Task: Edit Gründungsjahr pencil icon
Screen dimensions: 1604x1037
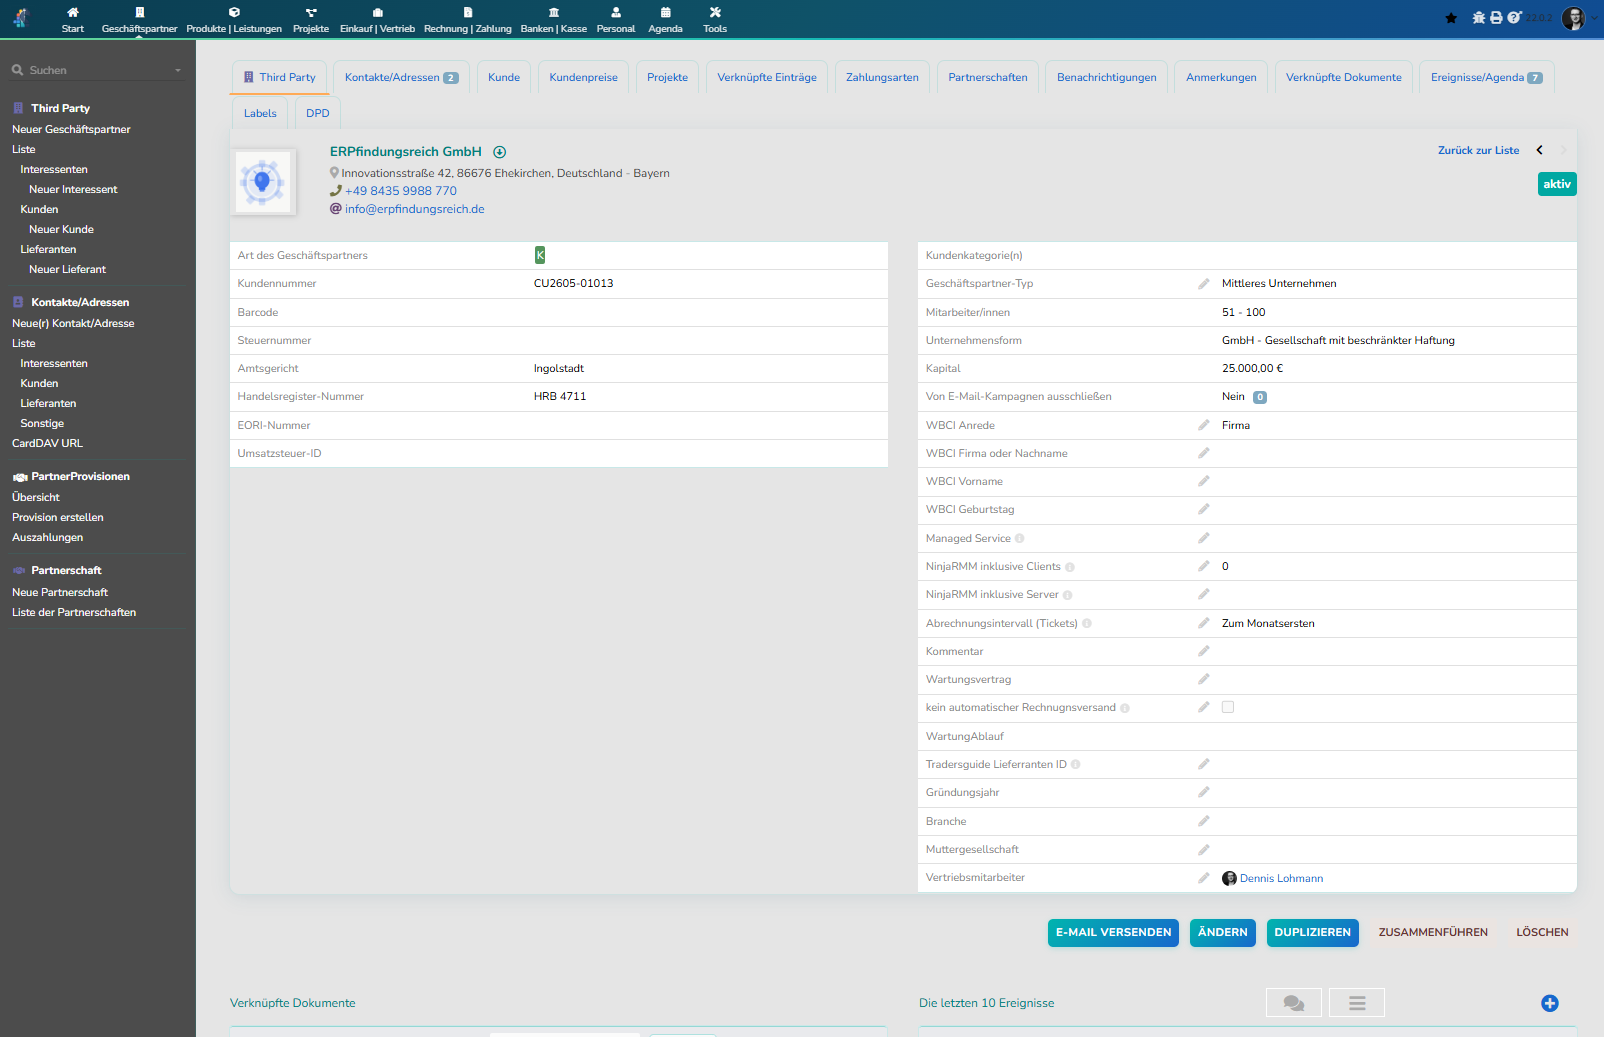Action: click(1204, 792)
